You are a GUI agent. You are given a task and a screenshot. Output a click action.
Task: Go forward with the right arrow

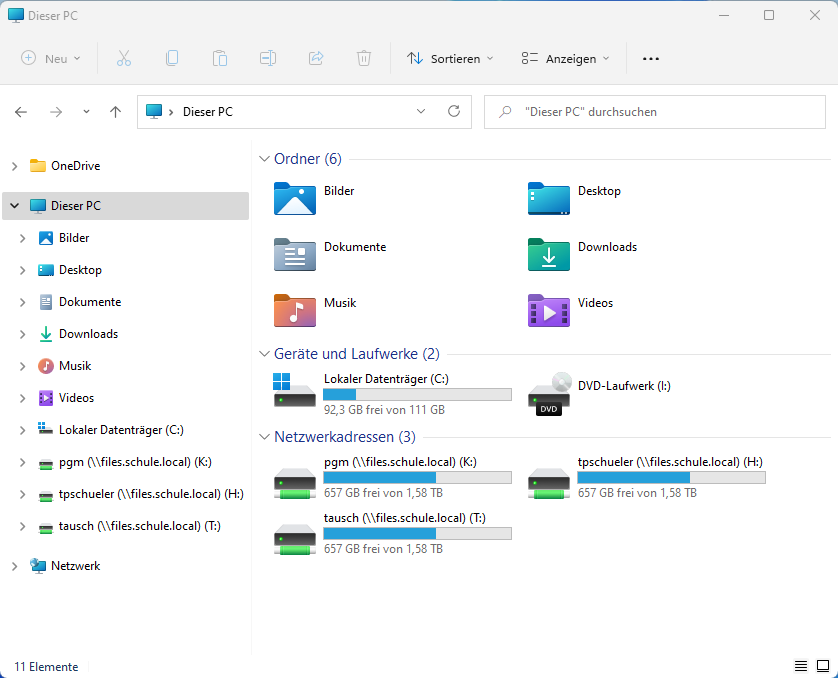[56, 112]
